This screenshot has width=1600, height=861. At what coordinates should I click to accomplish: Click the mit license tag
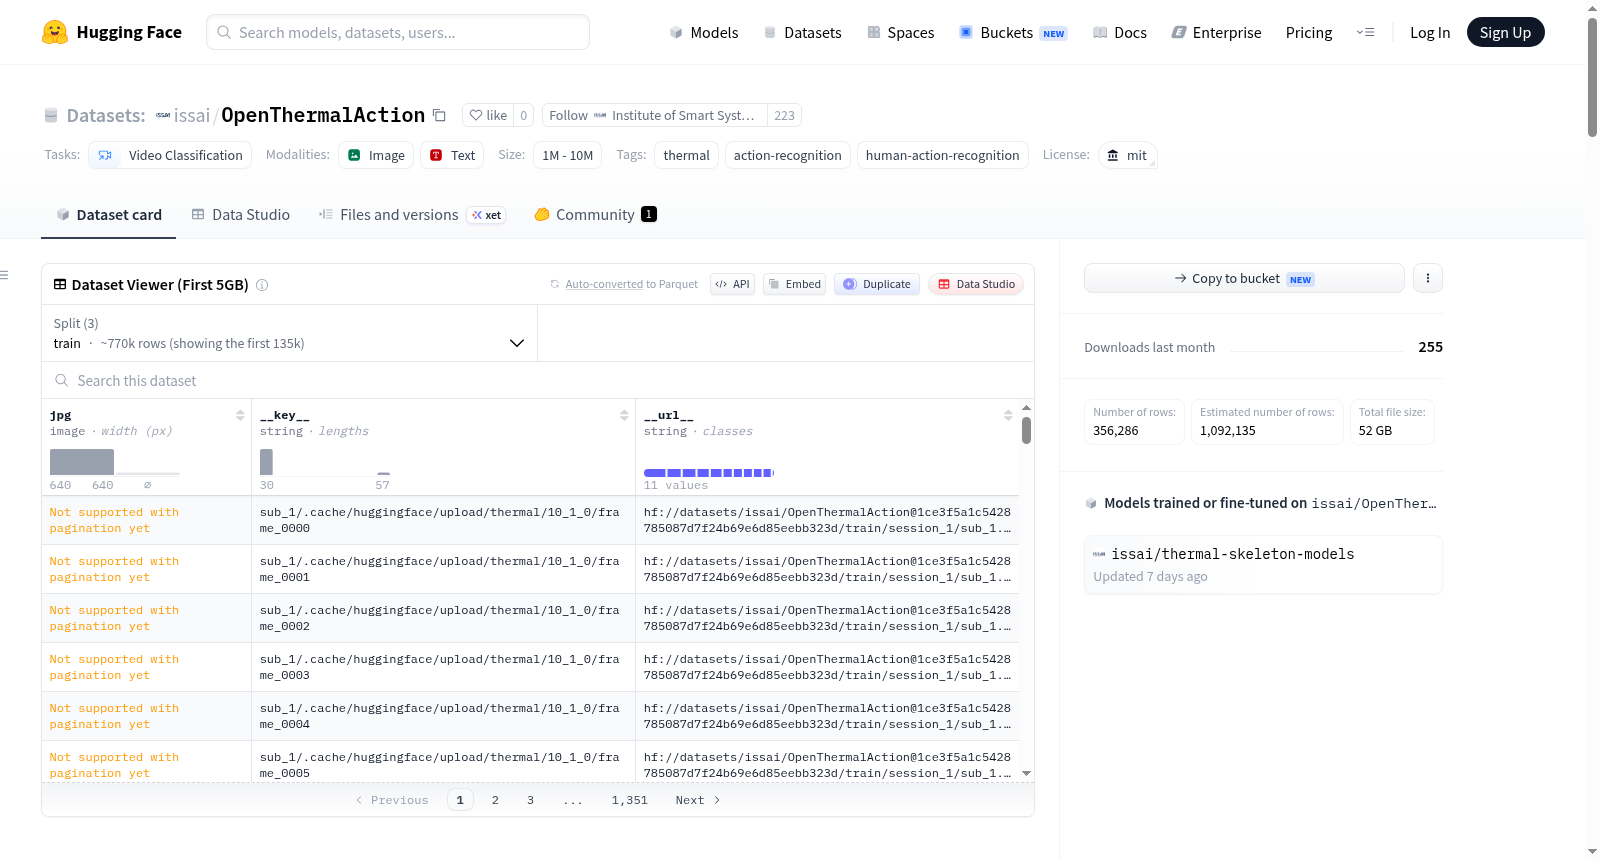(x=1127, y=155)
